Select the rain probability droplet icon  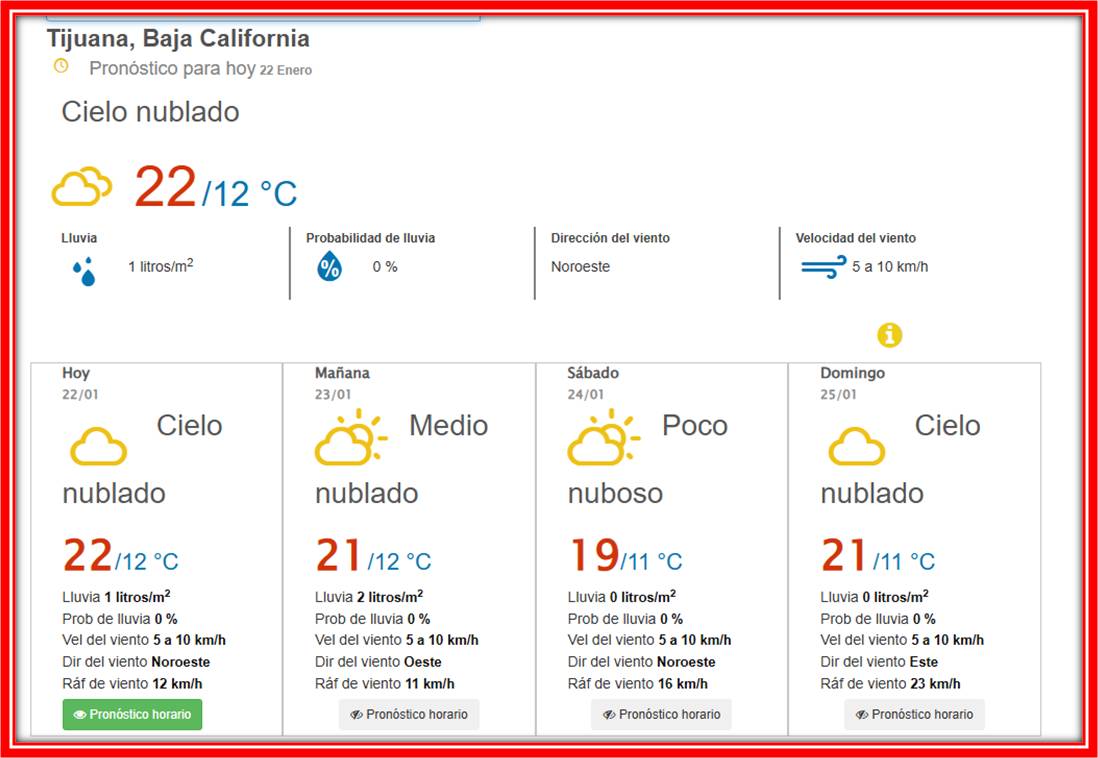tap(330, 267)
